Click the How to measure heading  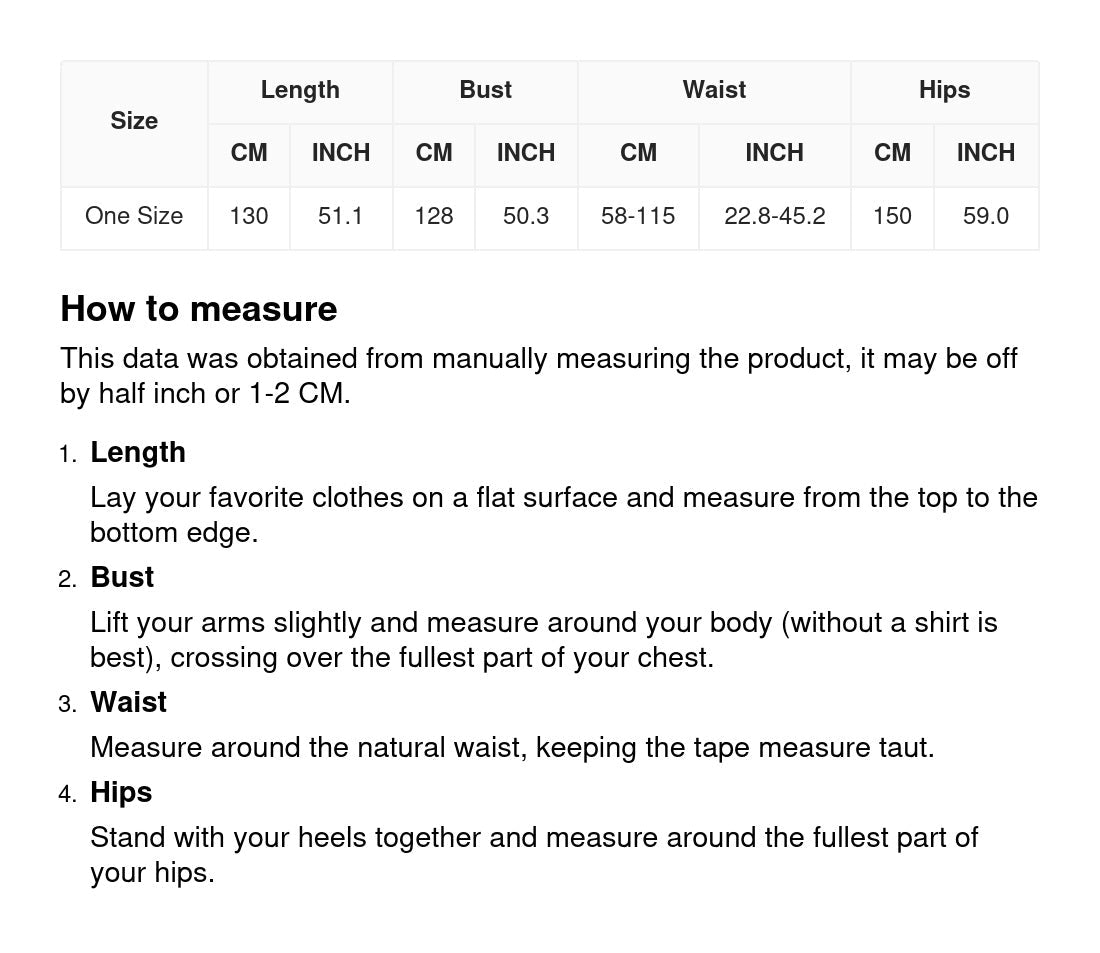point(199,309)
